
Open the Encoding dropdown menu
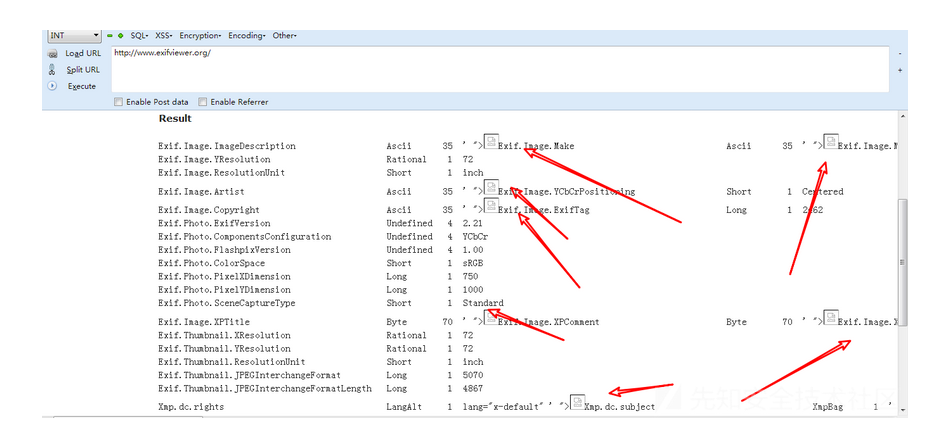247,36
